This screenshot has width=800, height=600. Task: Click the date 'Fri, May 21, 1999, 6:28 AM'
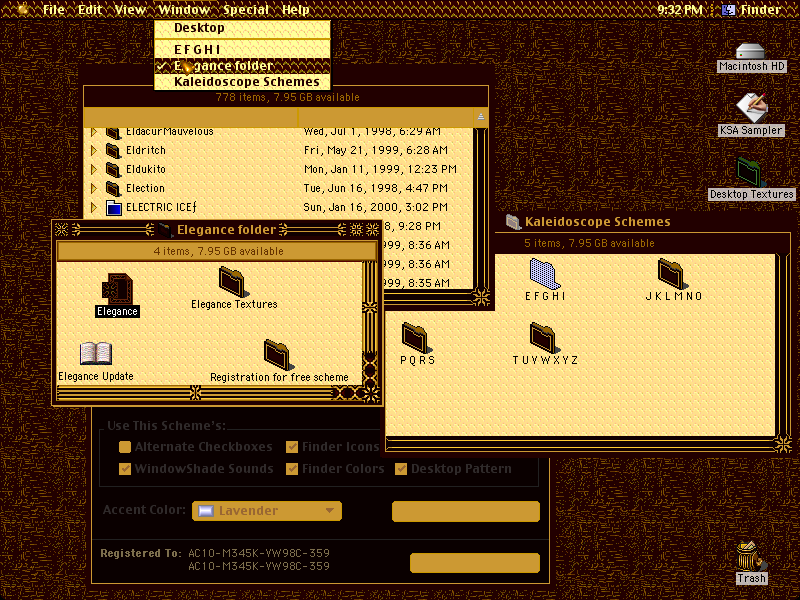pyautogui.click(x=376, y=151)
